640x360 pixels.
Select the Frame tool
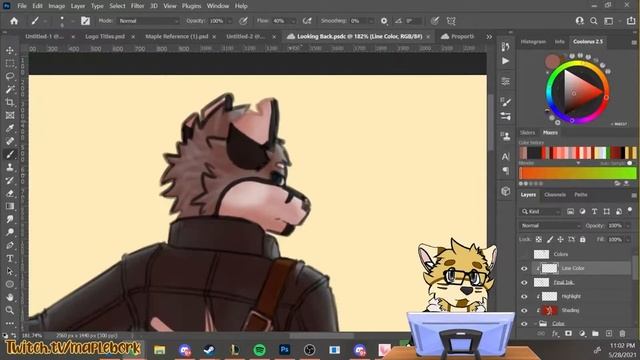click(x=10, y=116)
